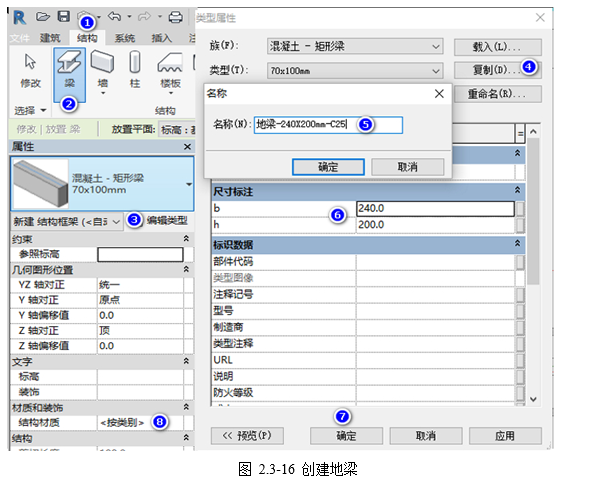Screen dimensions: 591x484
Task: Close the 名称 name dialog
Action: pos(439,93)
